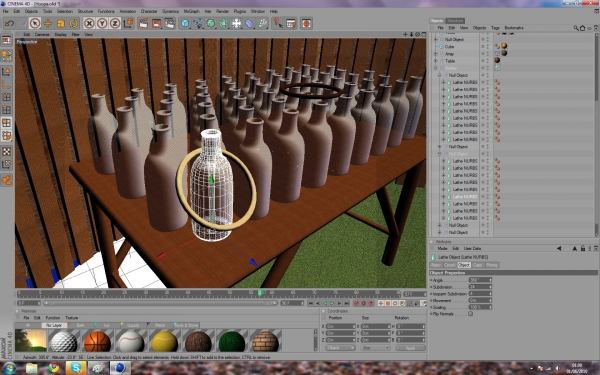
Task: Click the green timeline playhead marker
Action: (260, 293)
